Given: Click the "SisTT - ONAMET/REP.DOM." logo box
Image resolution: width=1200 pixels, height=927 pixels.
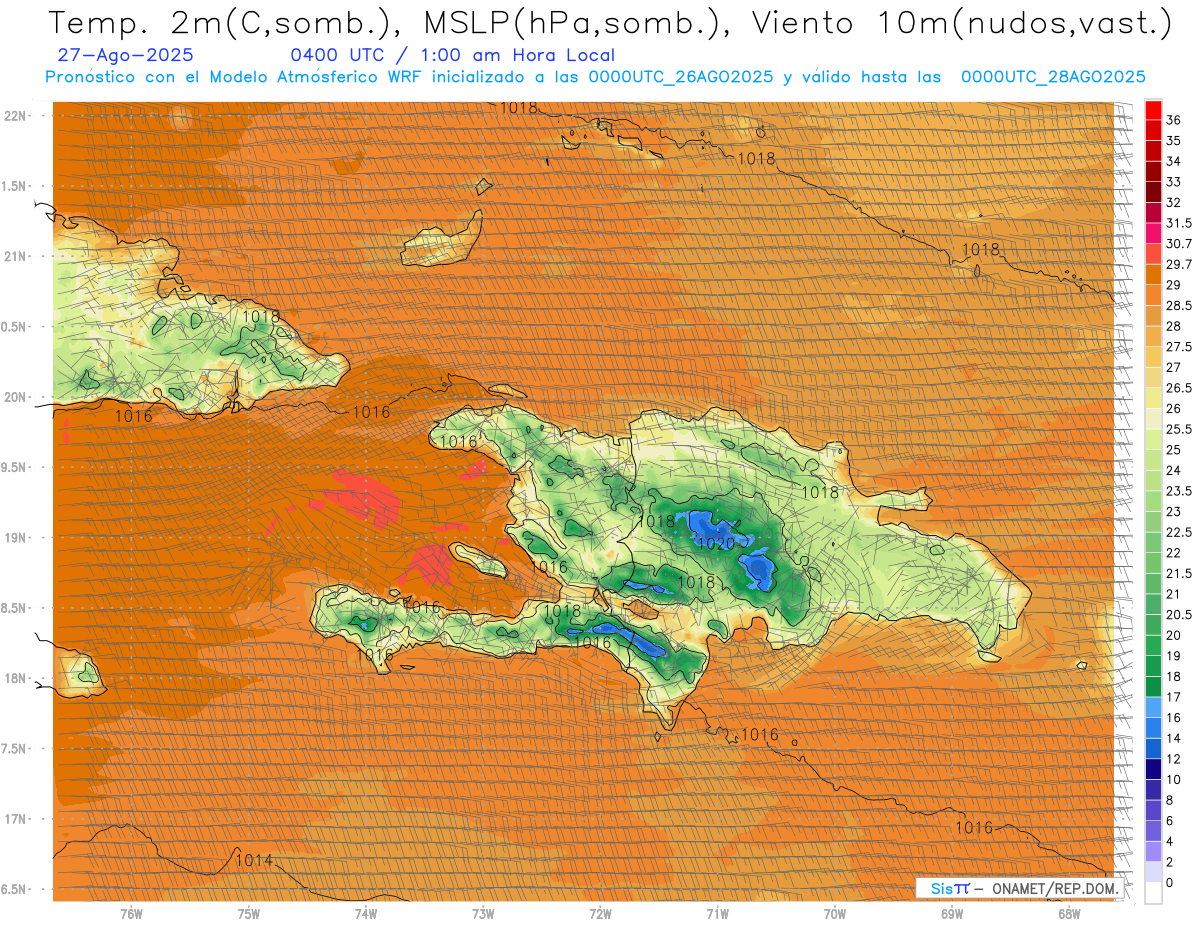Looking at the screenshot, I should click(x=1020, y=888).
